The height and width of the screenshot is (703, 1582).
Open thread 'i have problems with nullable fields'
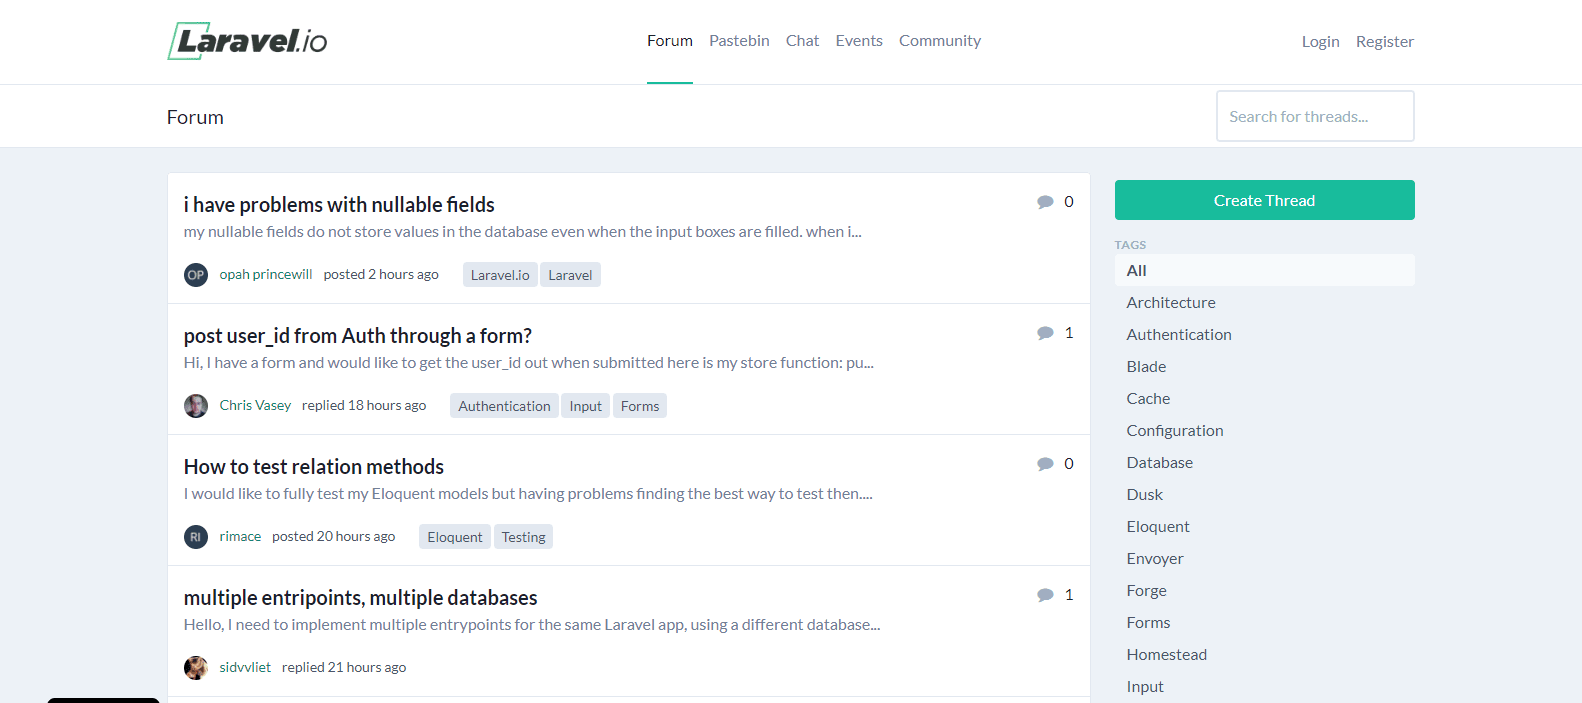click(339, 205)
